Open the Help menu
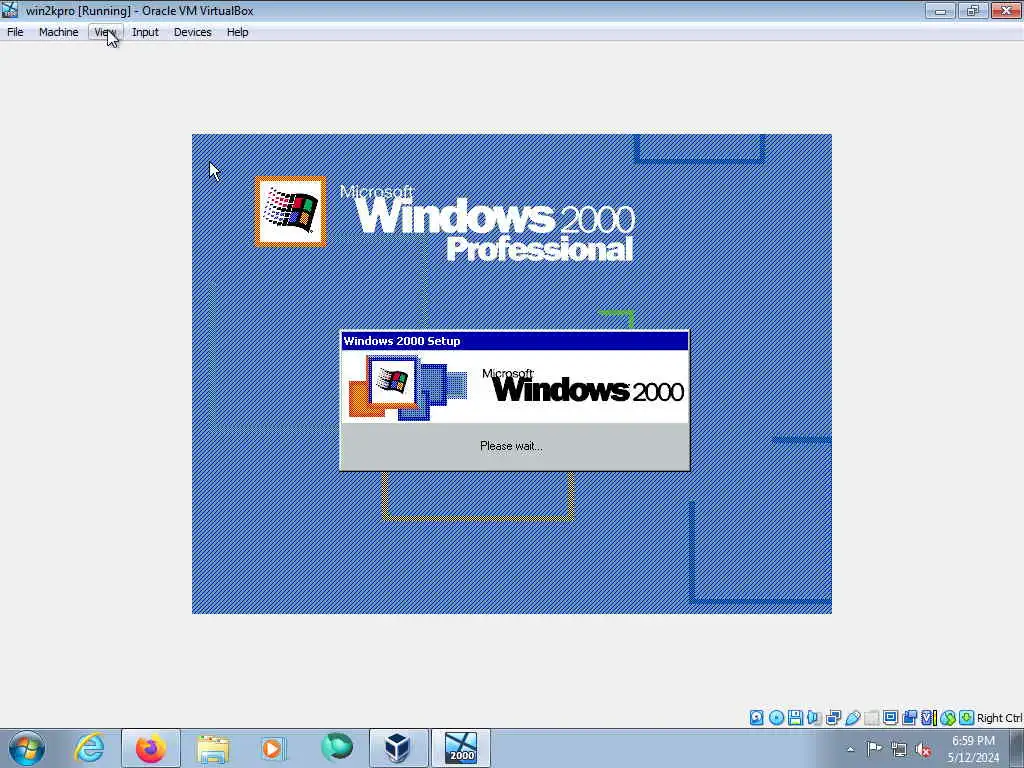The height and width of the screenshot is (768, 1024). click(x=237, y=32)
